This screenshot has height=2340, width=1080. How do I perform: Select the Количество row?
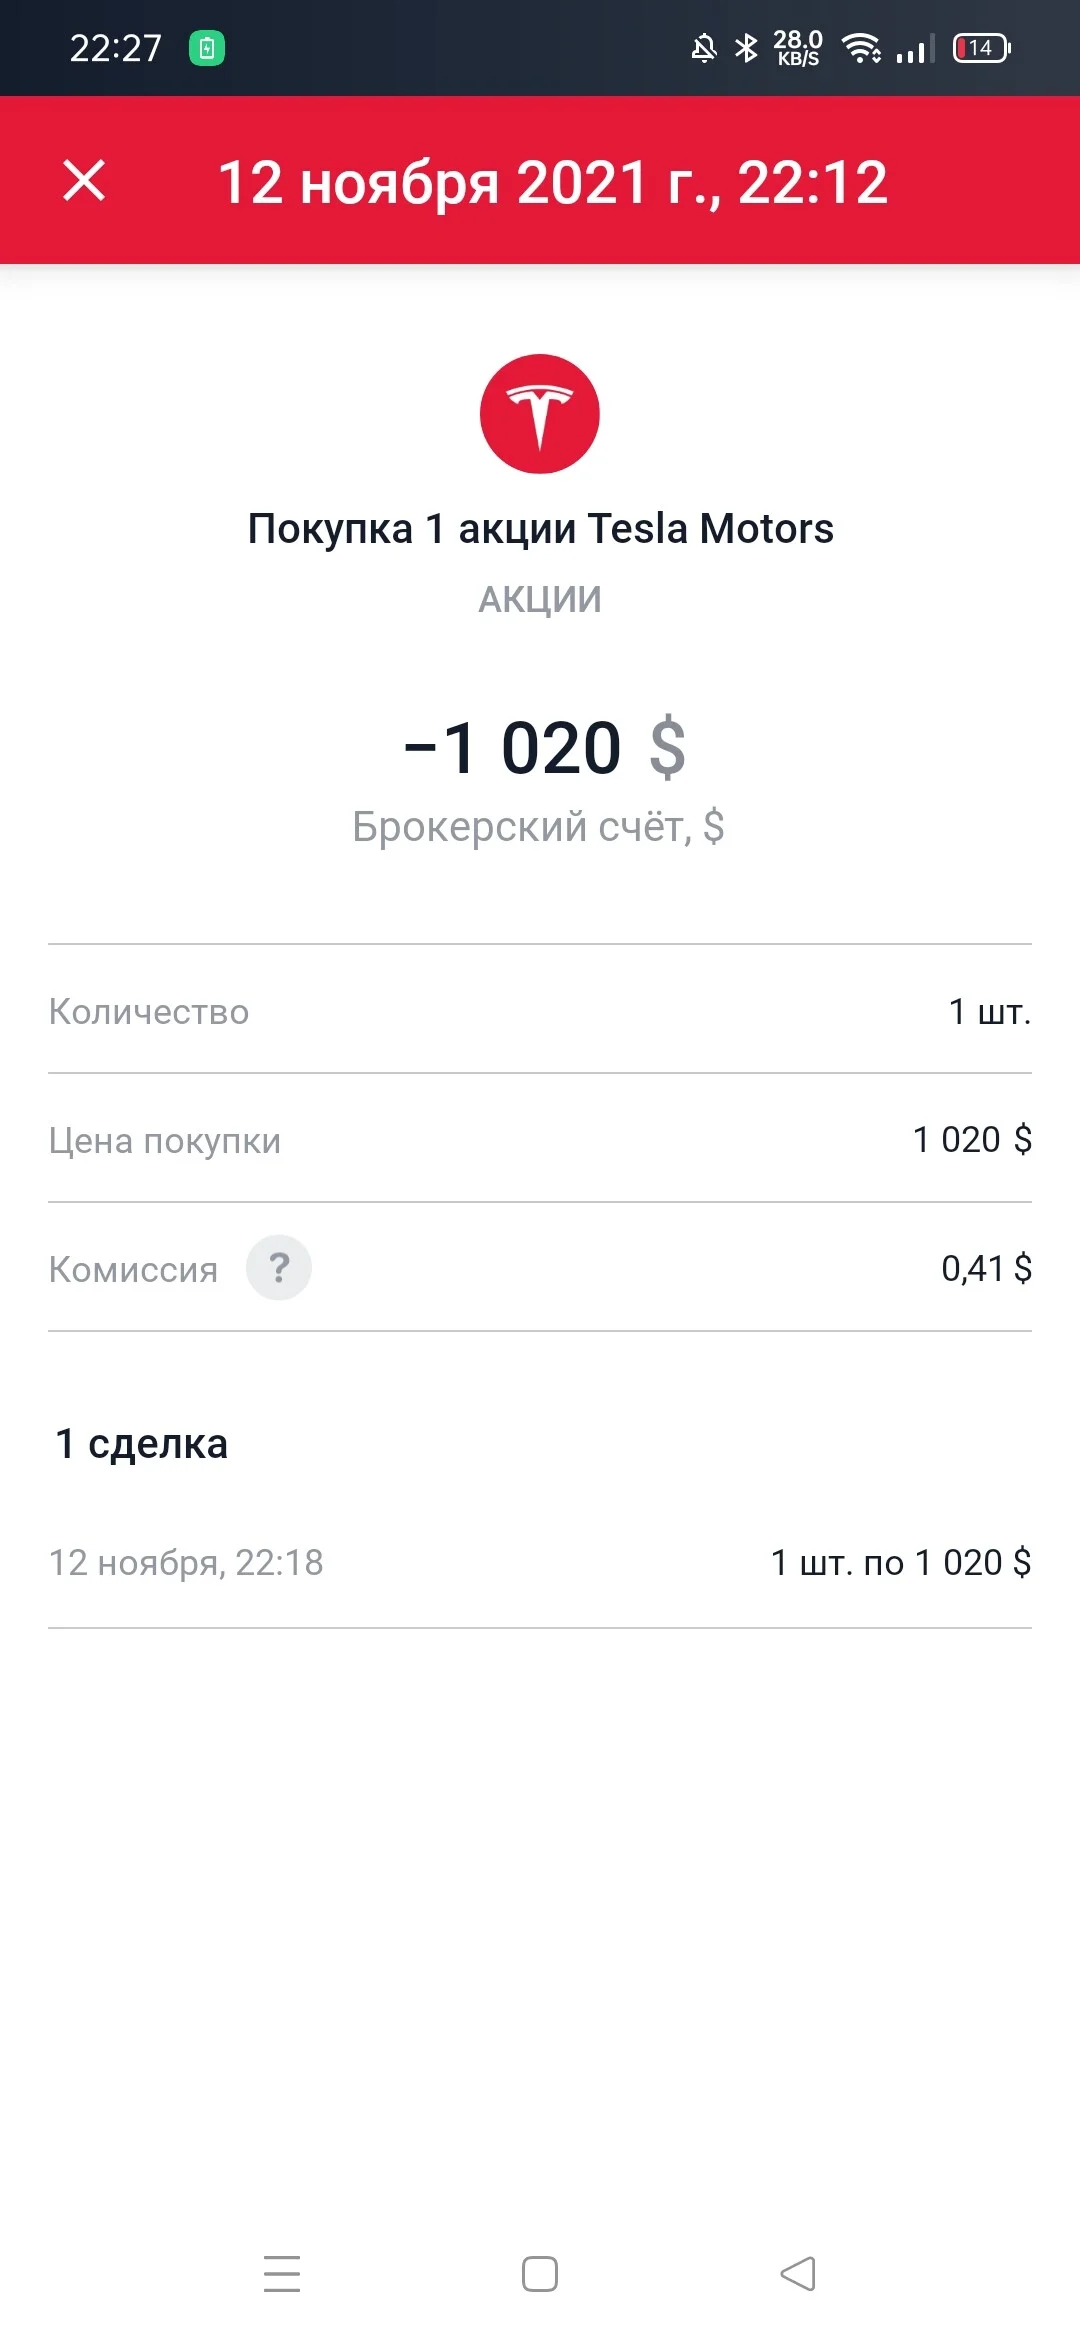coord(540,1010)
